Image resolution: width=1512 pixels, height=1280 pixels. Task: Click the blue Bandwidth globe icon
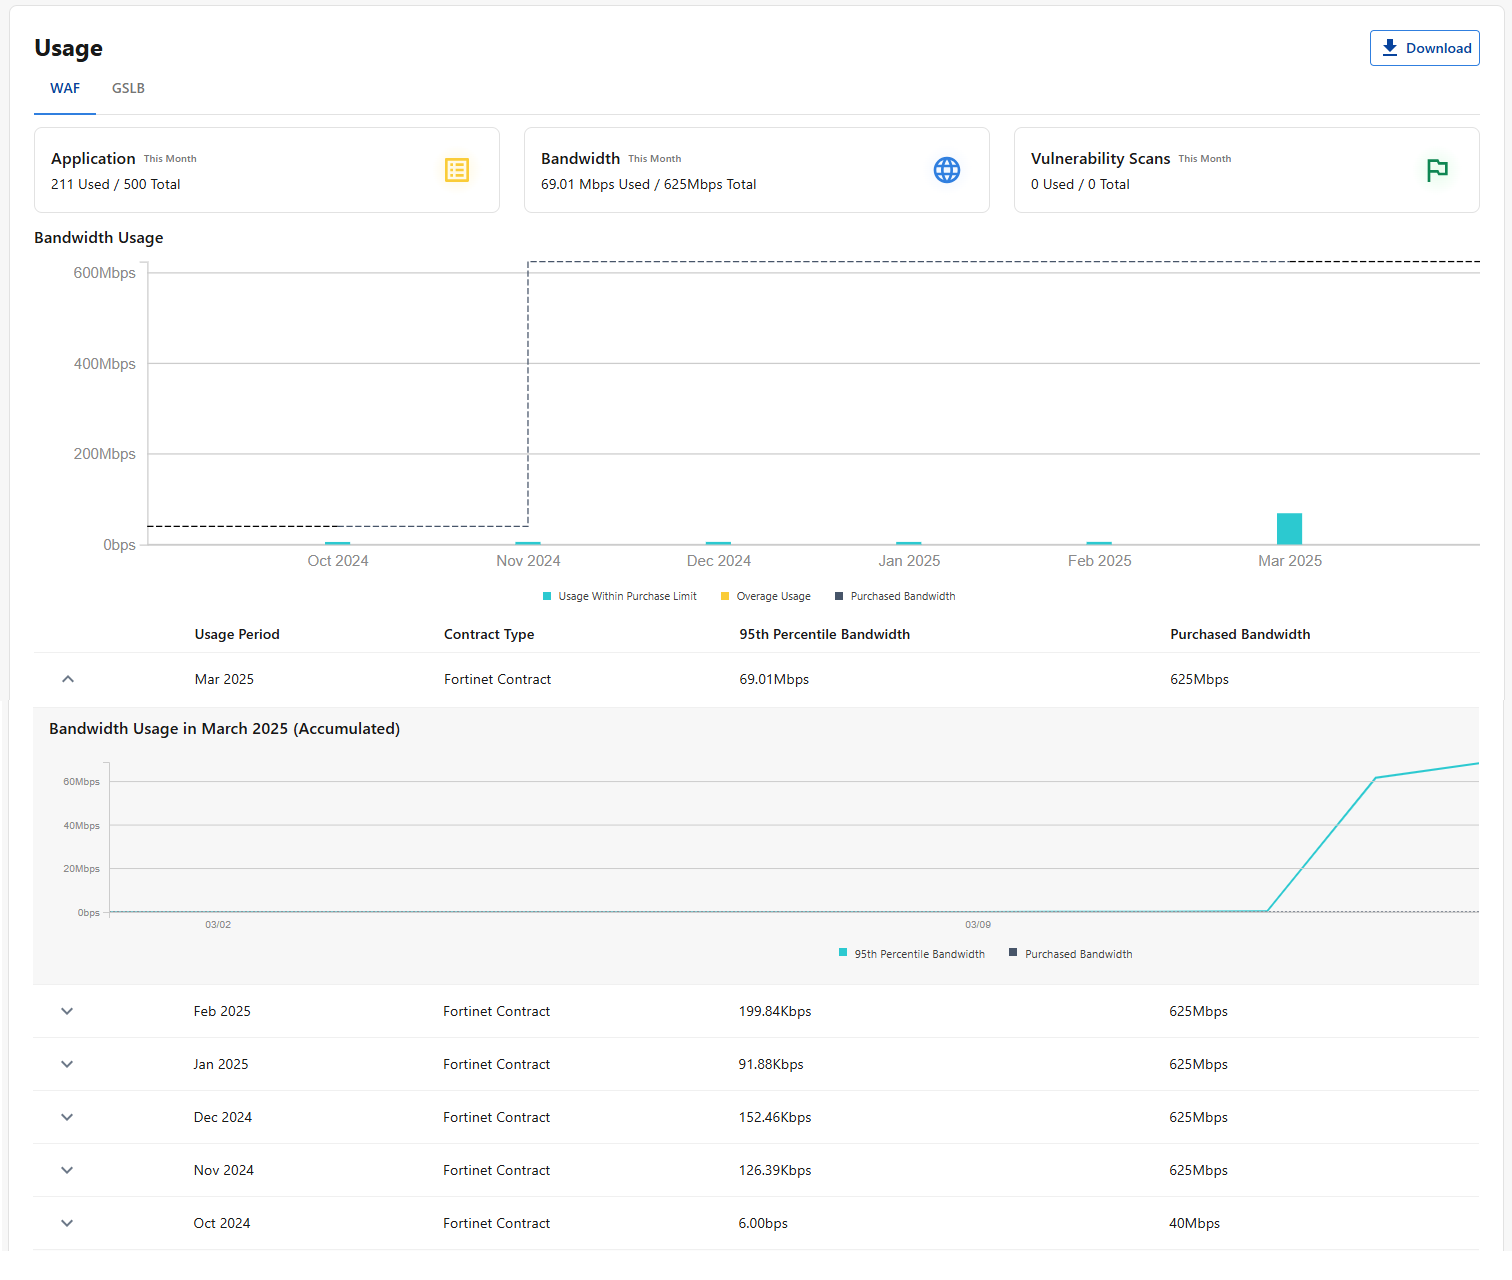[x=946, y=170]
